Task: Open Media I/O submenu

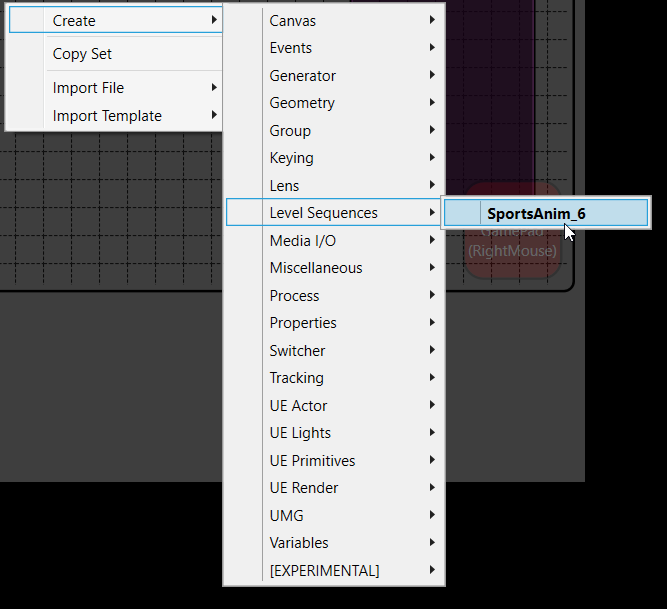Action: [302, 240]
